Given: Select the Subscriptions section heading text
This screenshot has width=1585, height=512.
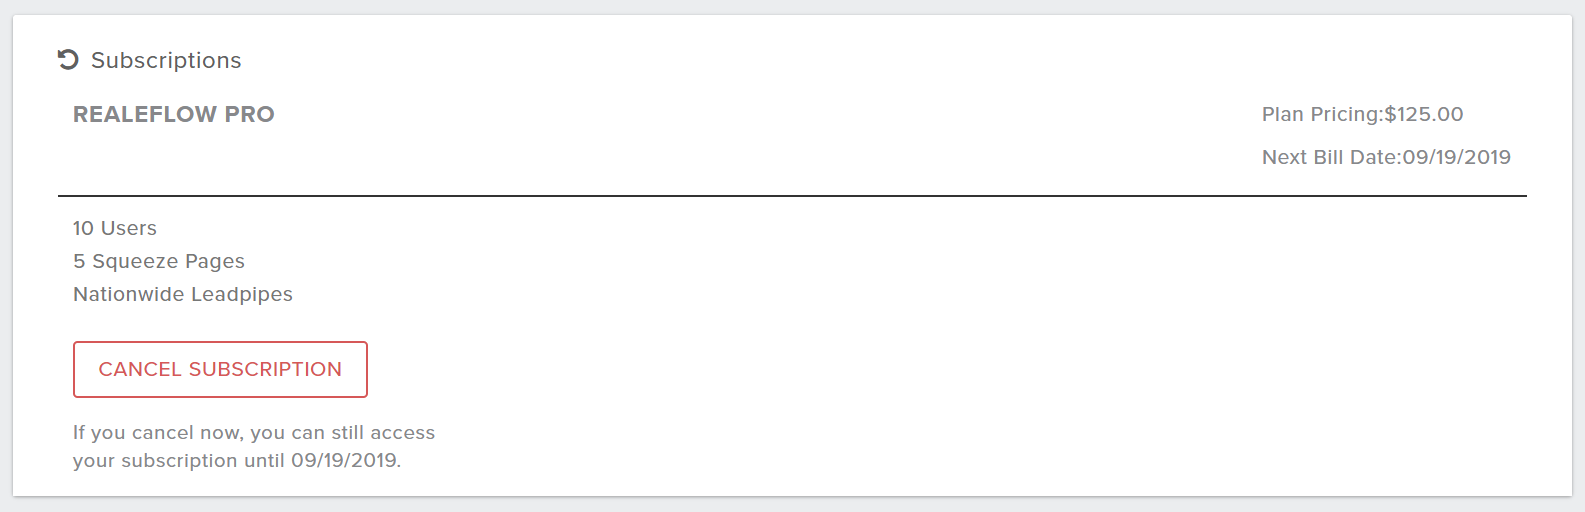Looking at the screenshot, I should 166,60.
